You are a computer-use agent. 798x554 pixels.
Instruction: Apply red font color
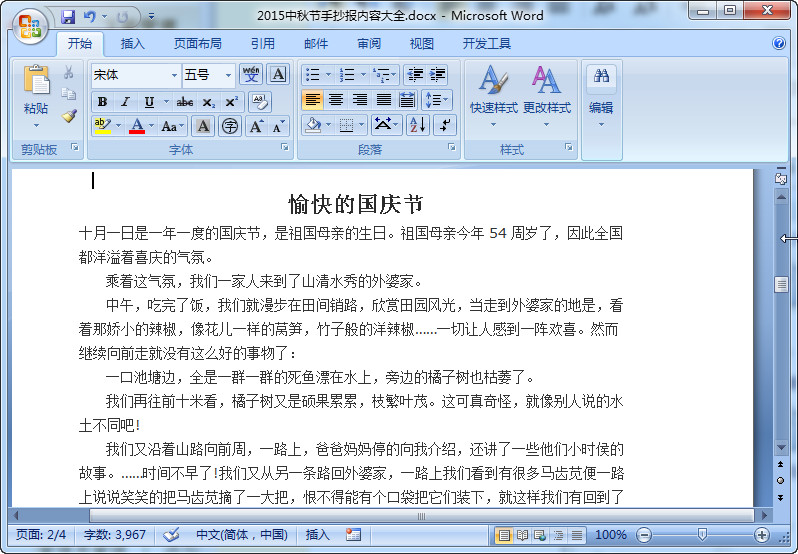137,126
